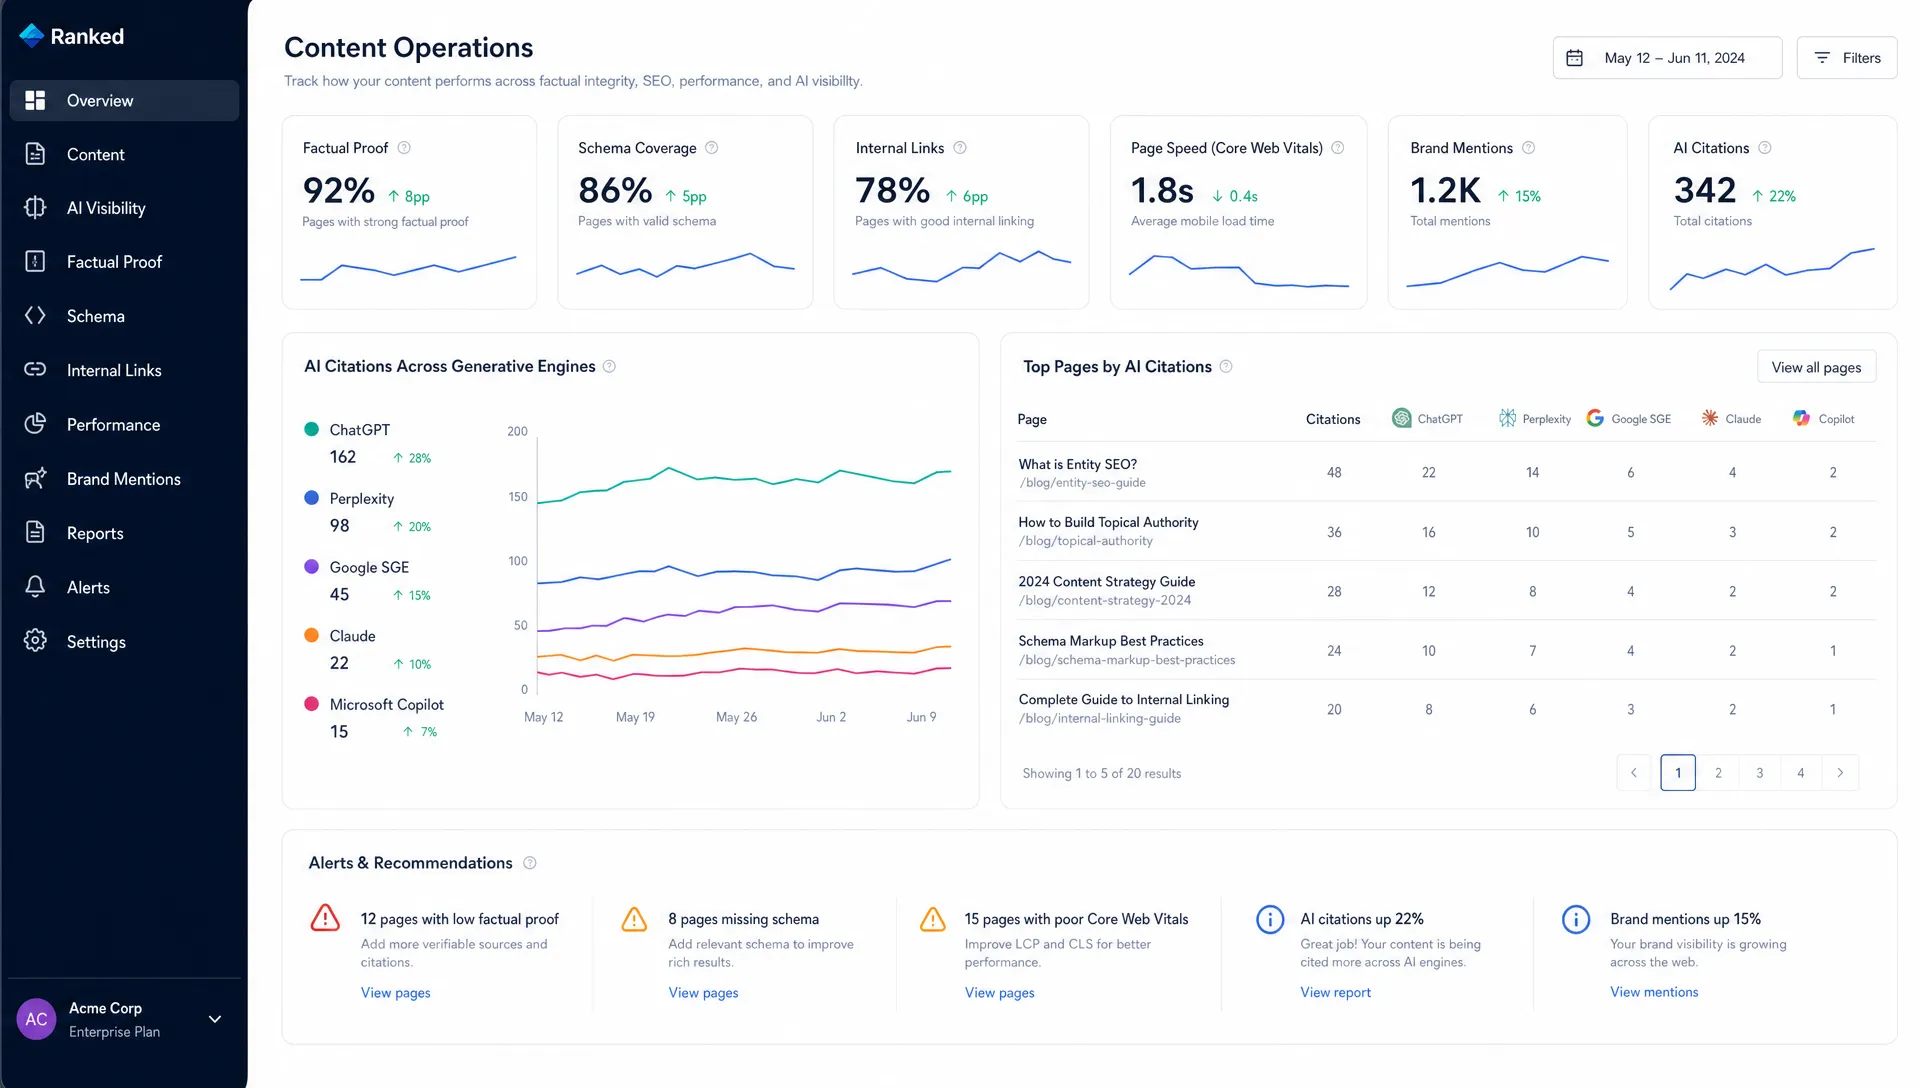
Task: Jump to results page 3
Action: pos(1760,773)
